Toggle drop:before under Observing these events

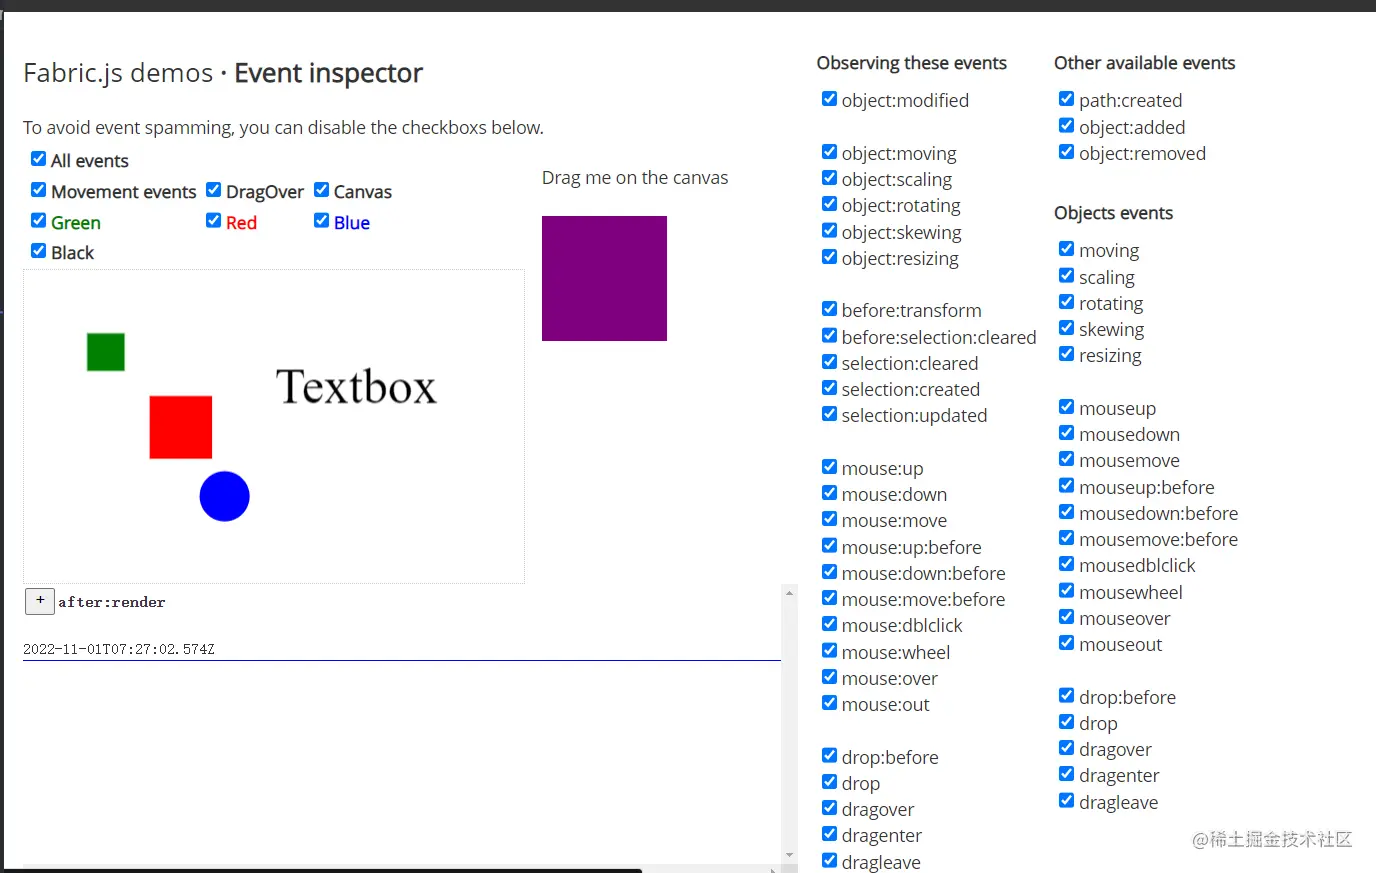[x=829, y=756]
